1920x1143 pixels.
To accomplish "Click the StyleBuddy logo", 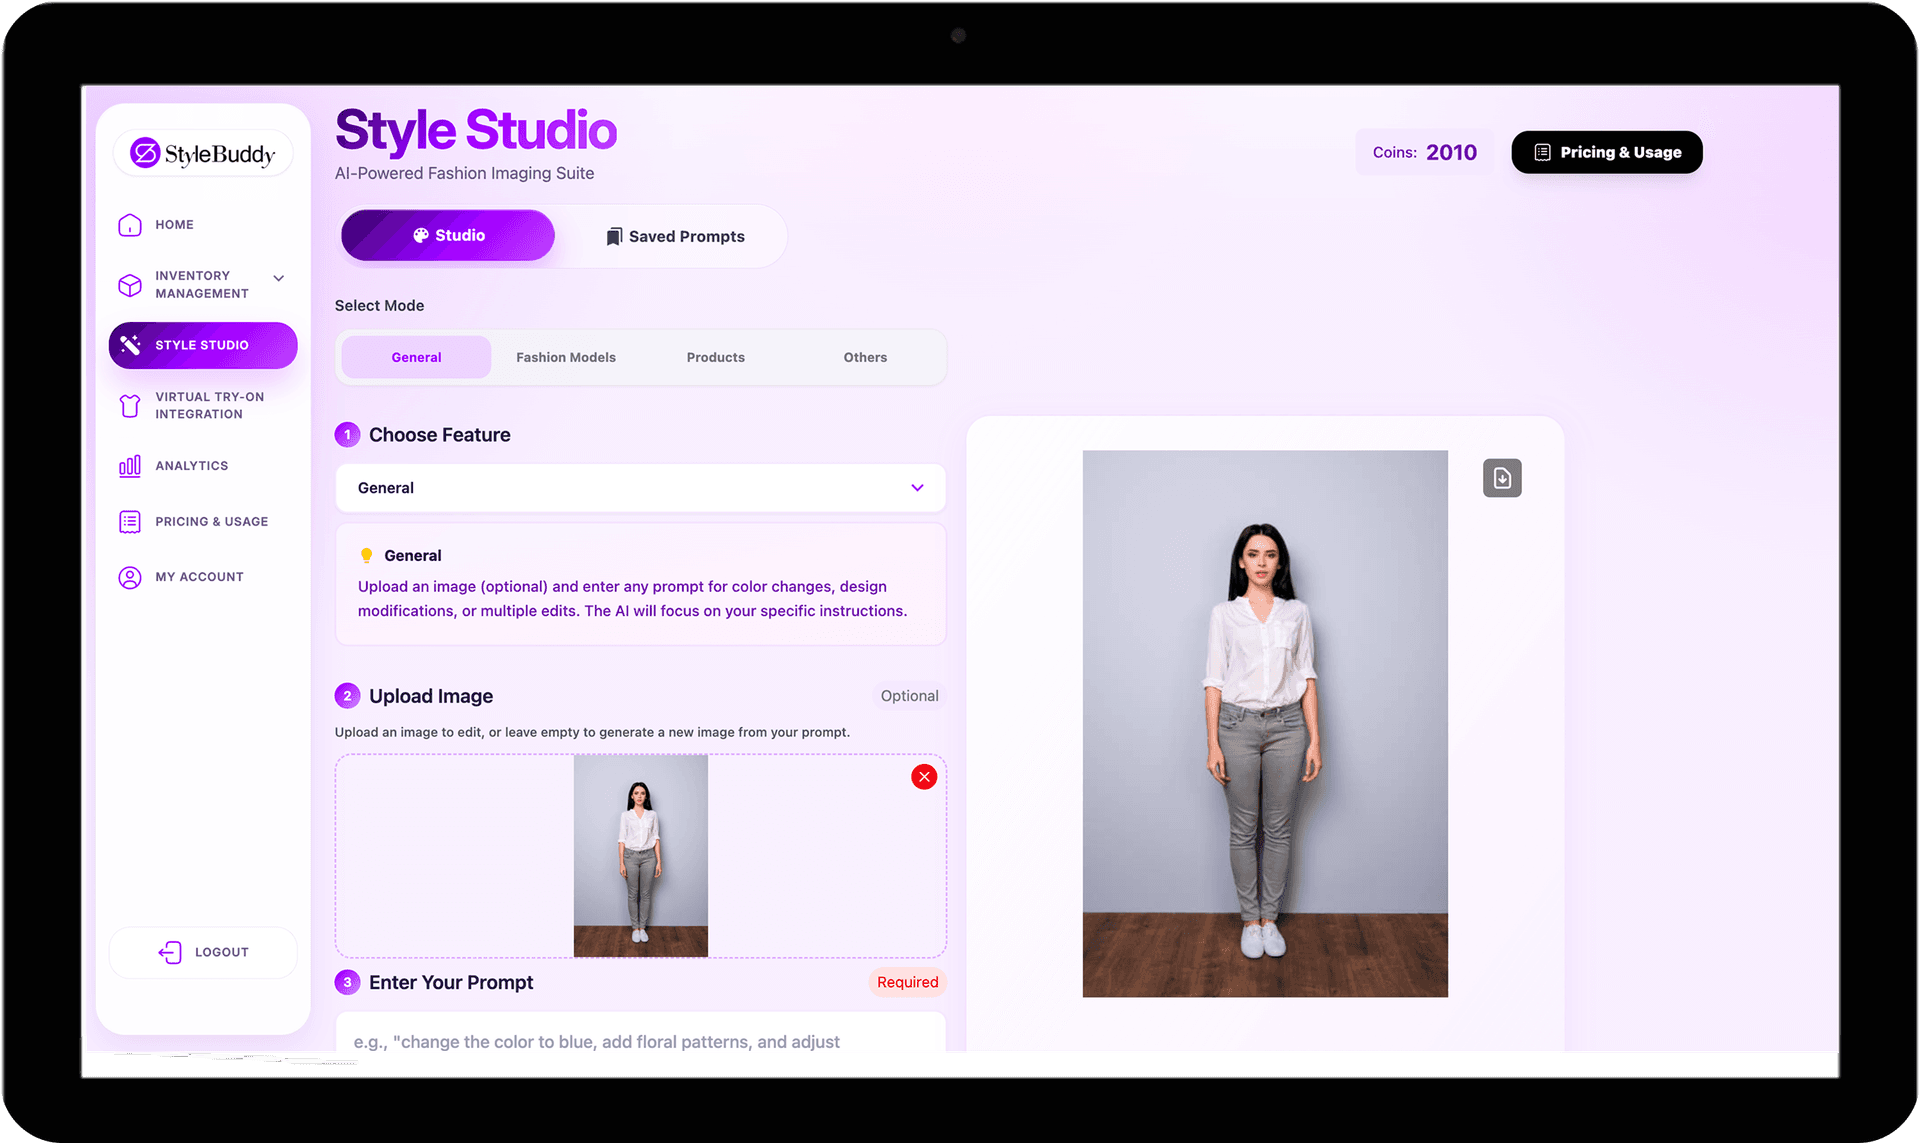I will tap(203, 154).
